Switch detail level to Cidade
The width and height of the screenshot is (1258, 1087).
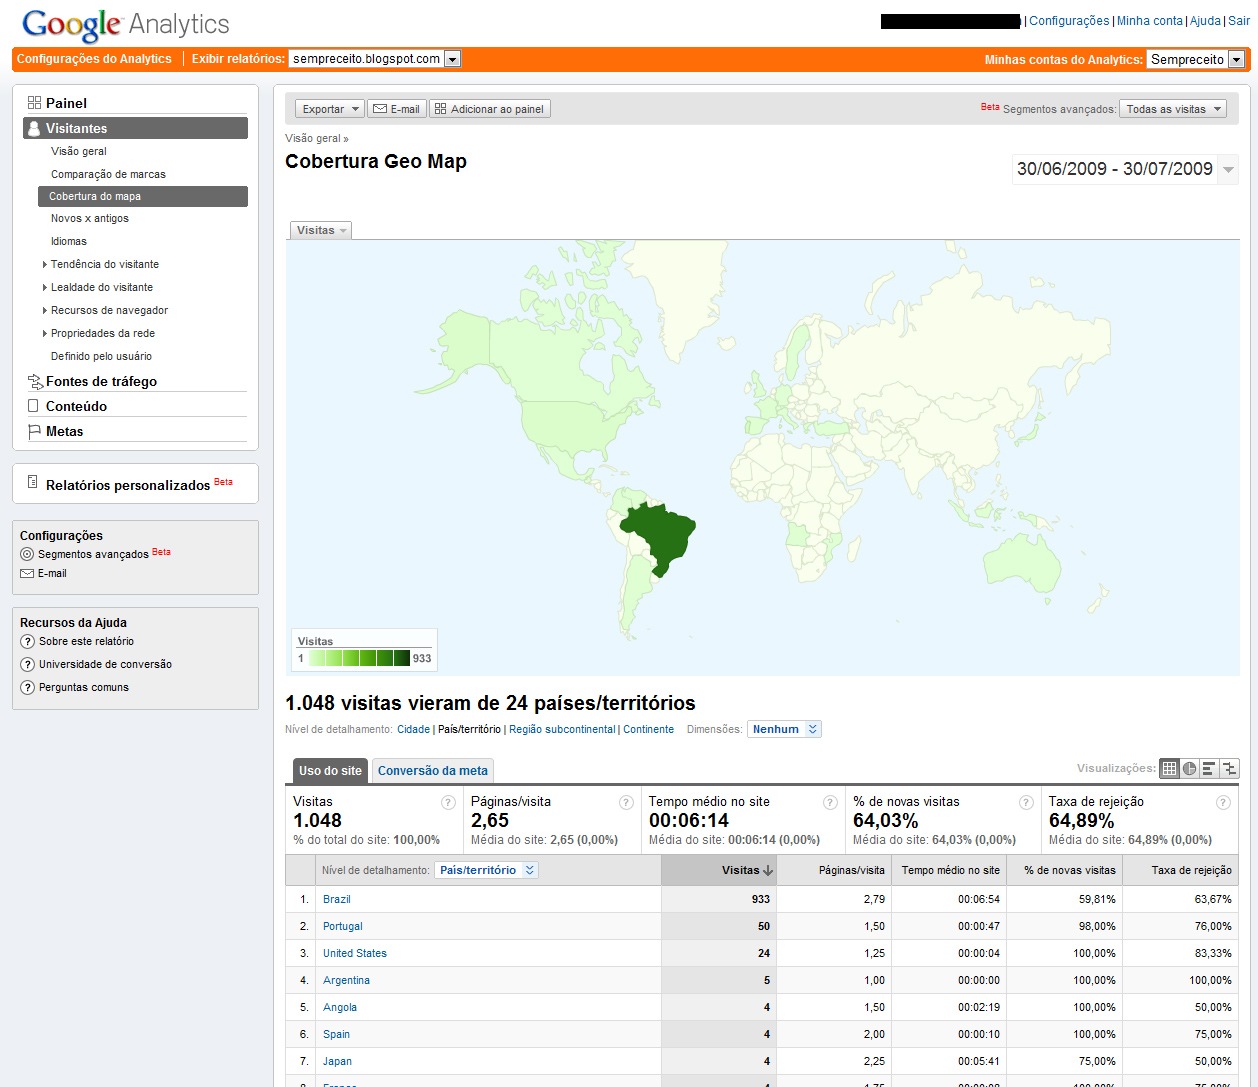(413, 729)
